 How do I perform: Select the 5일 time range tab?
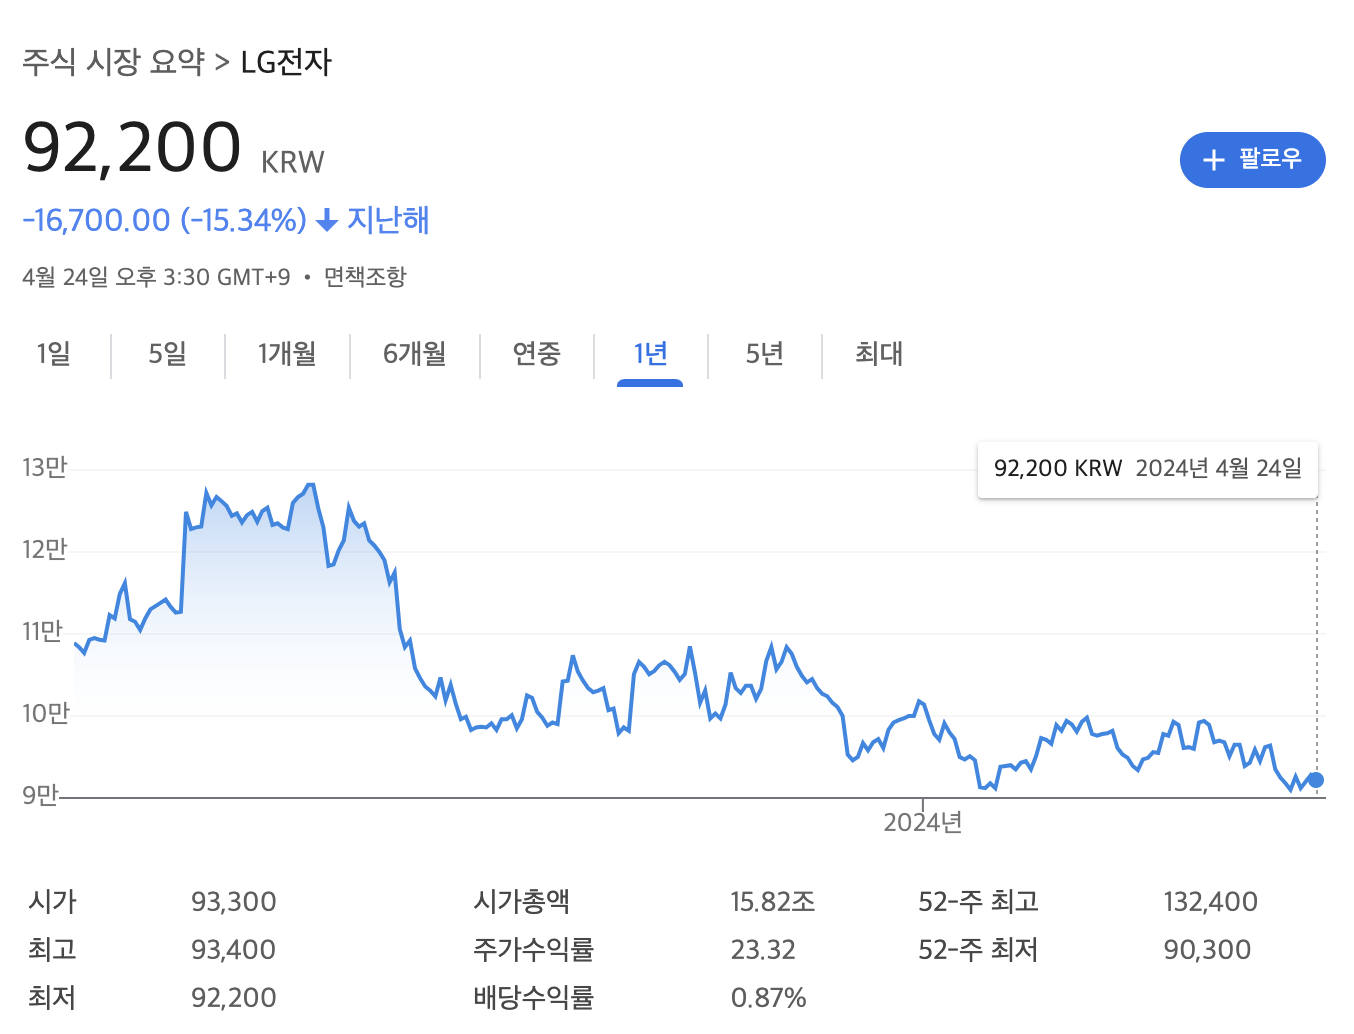click(167, 353)
